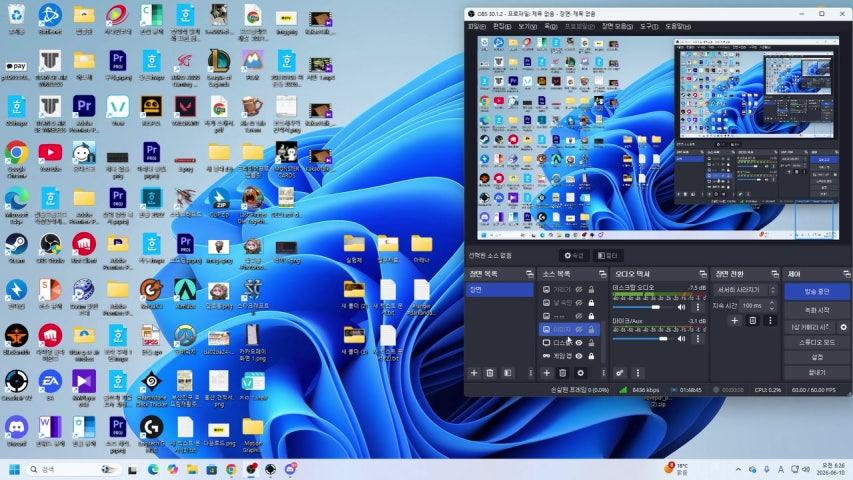
Task: Open the Microsoft Edge desktop shortcut
Action: click(16, 200)
